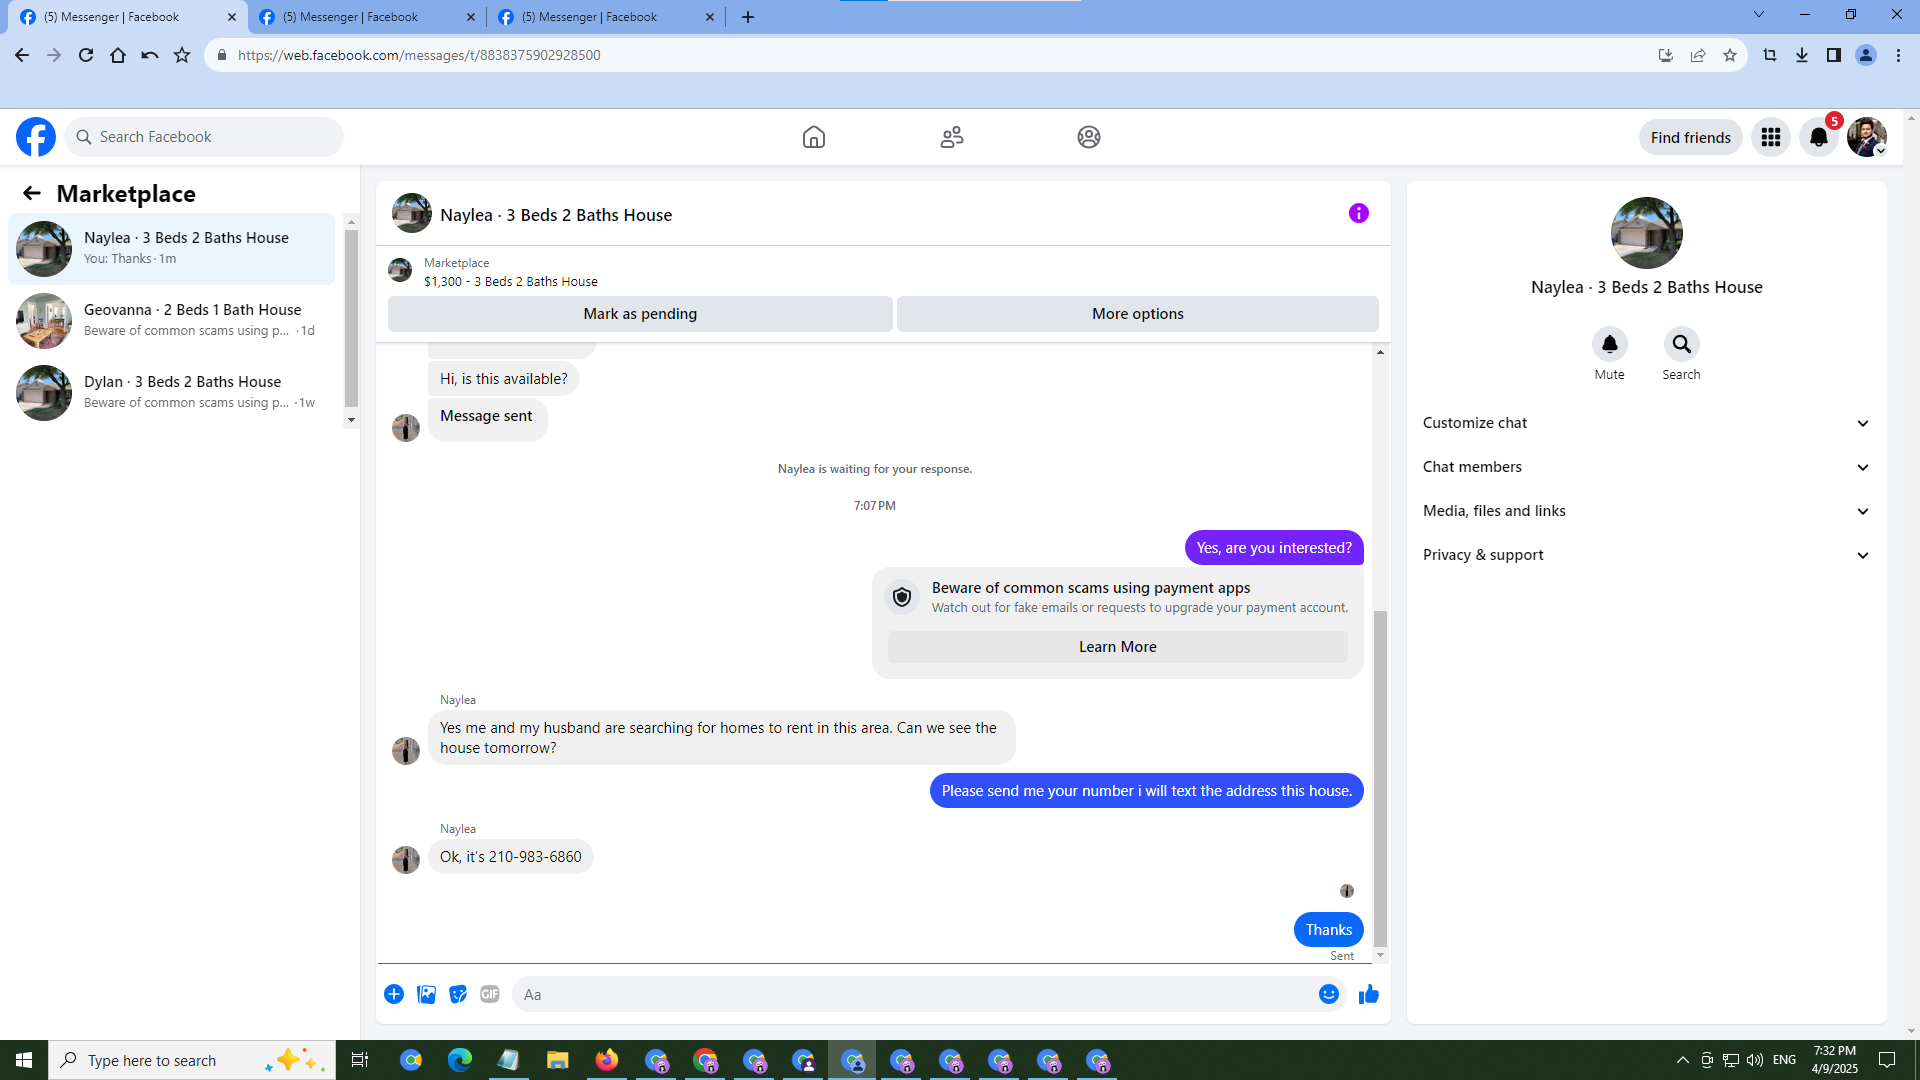Open more actions plus icon in composer
The width and height of the screenshot is (1920, 1080).
pyautogui.click(x=394, y=994)
